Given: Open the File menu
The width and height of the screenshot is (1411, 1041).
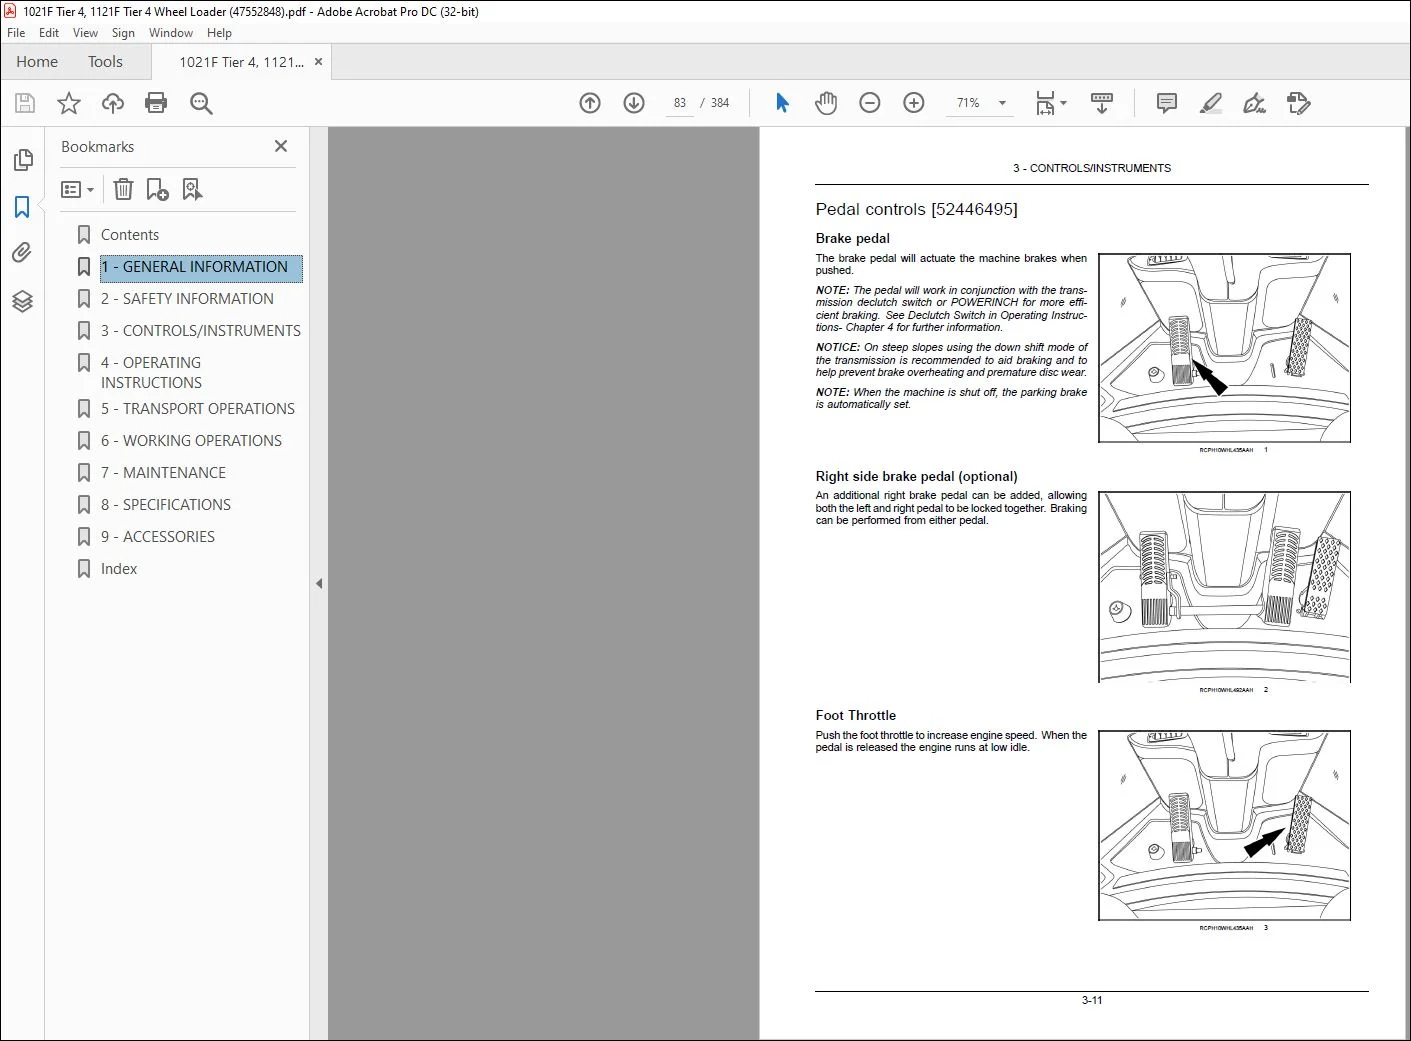Looking at the screenshot, I should (16, 33).
